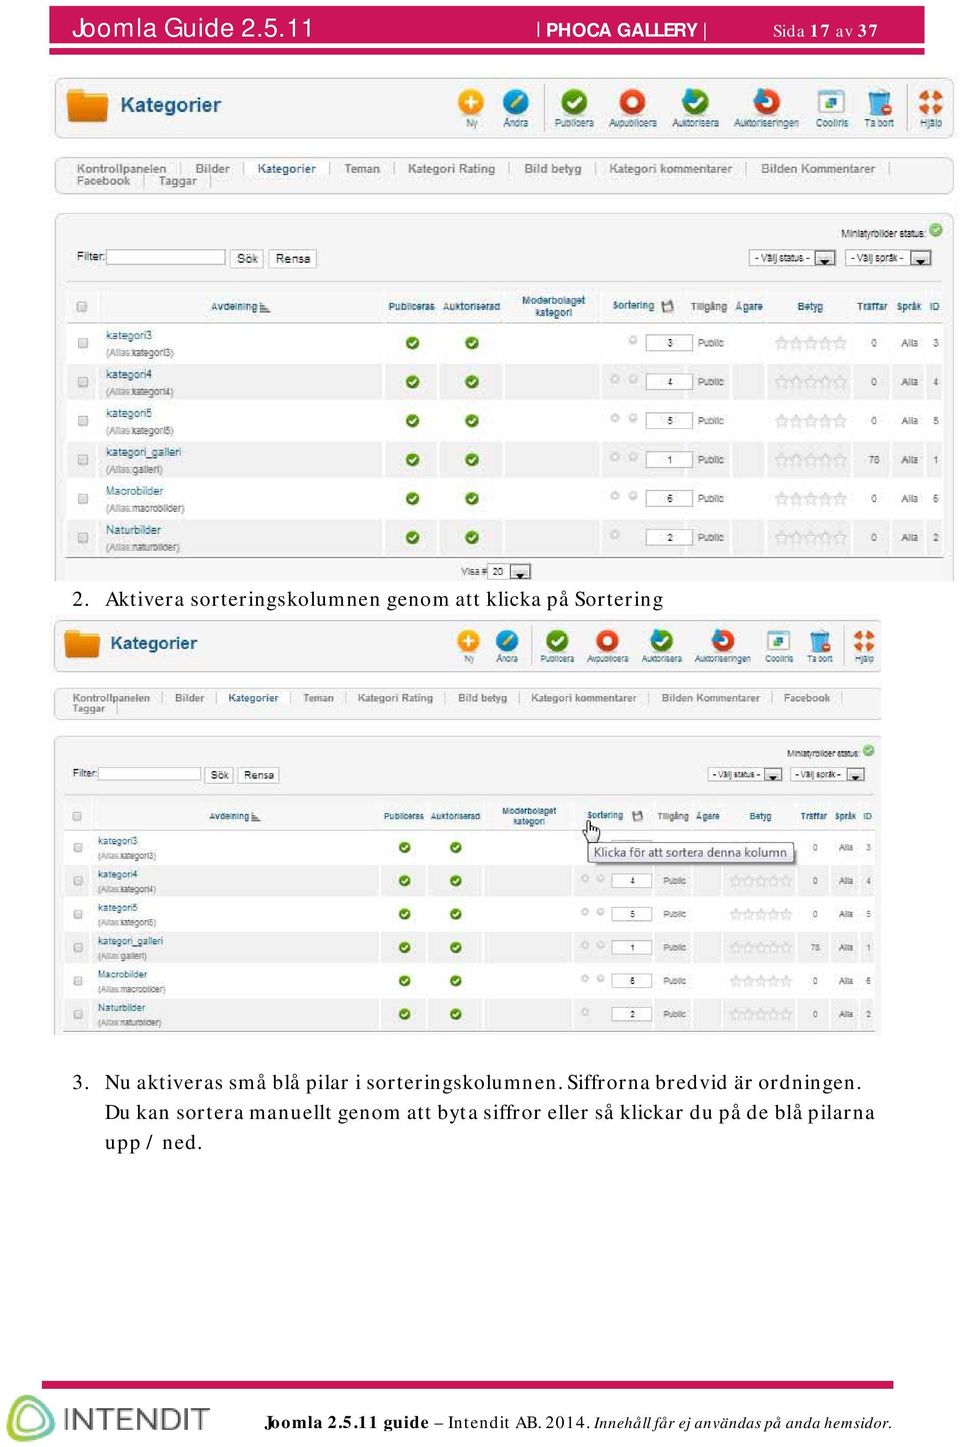Tick the select-all header checkbox in upper screenshot
The image size is (960, 1447).
82,306
